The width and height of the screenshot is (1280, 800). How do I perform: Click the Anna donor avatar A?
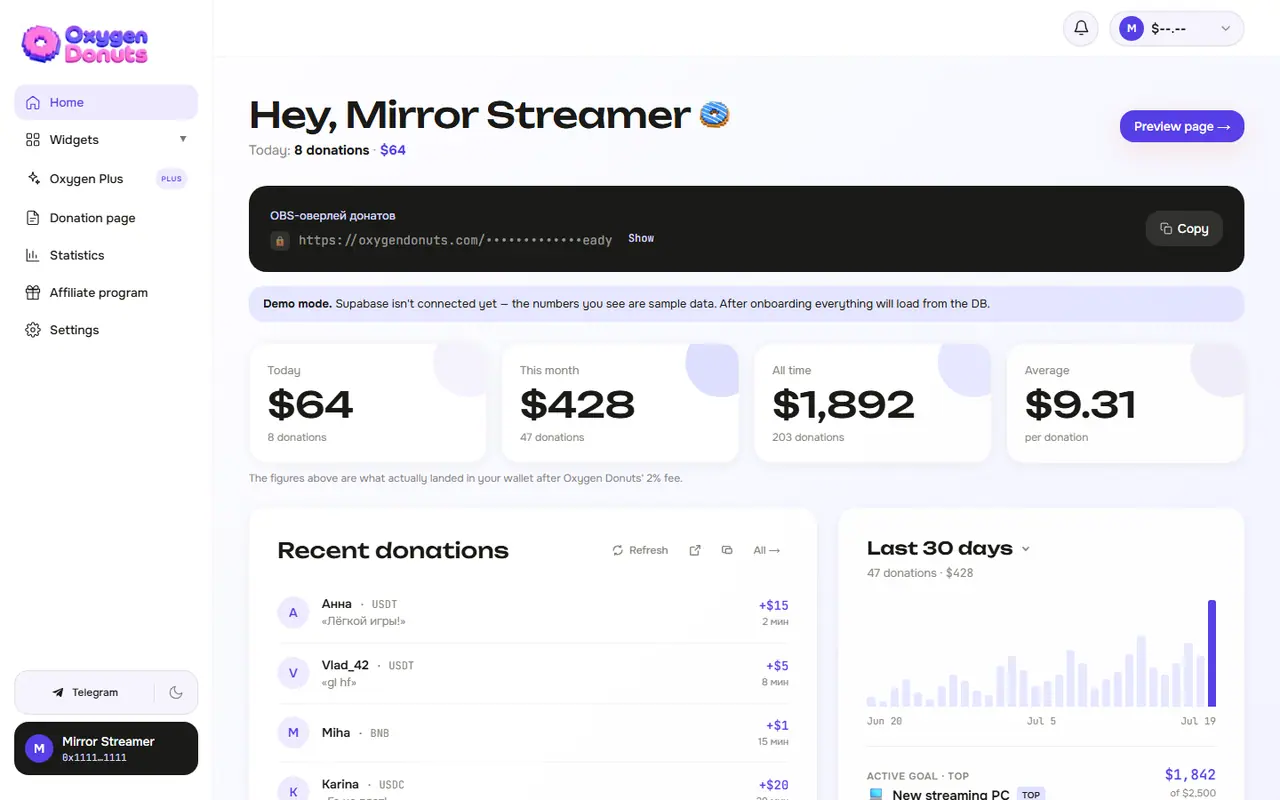[293, 612]
